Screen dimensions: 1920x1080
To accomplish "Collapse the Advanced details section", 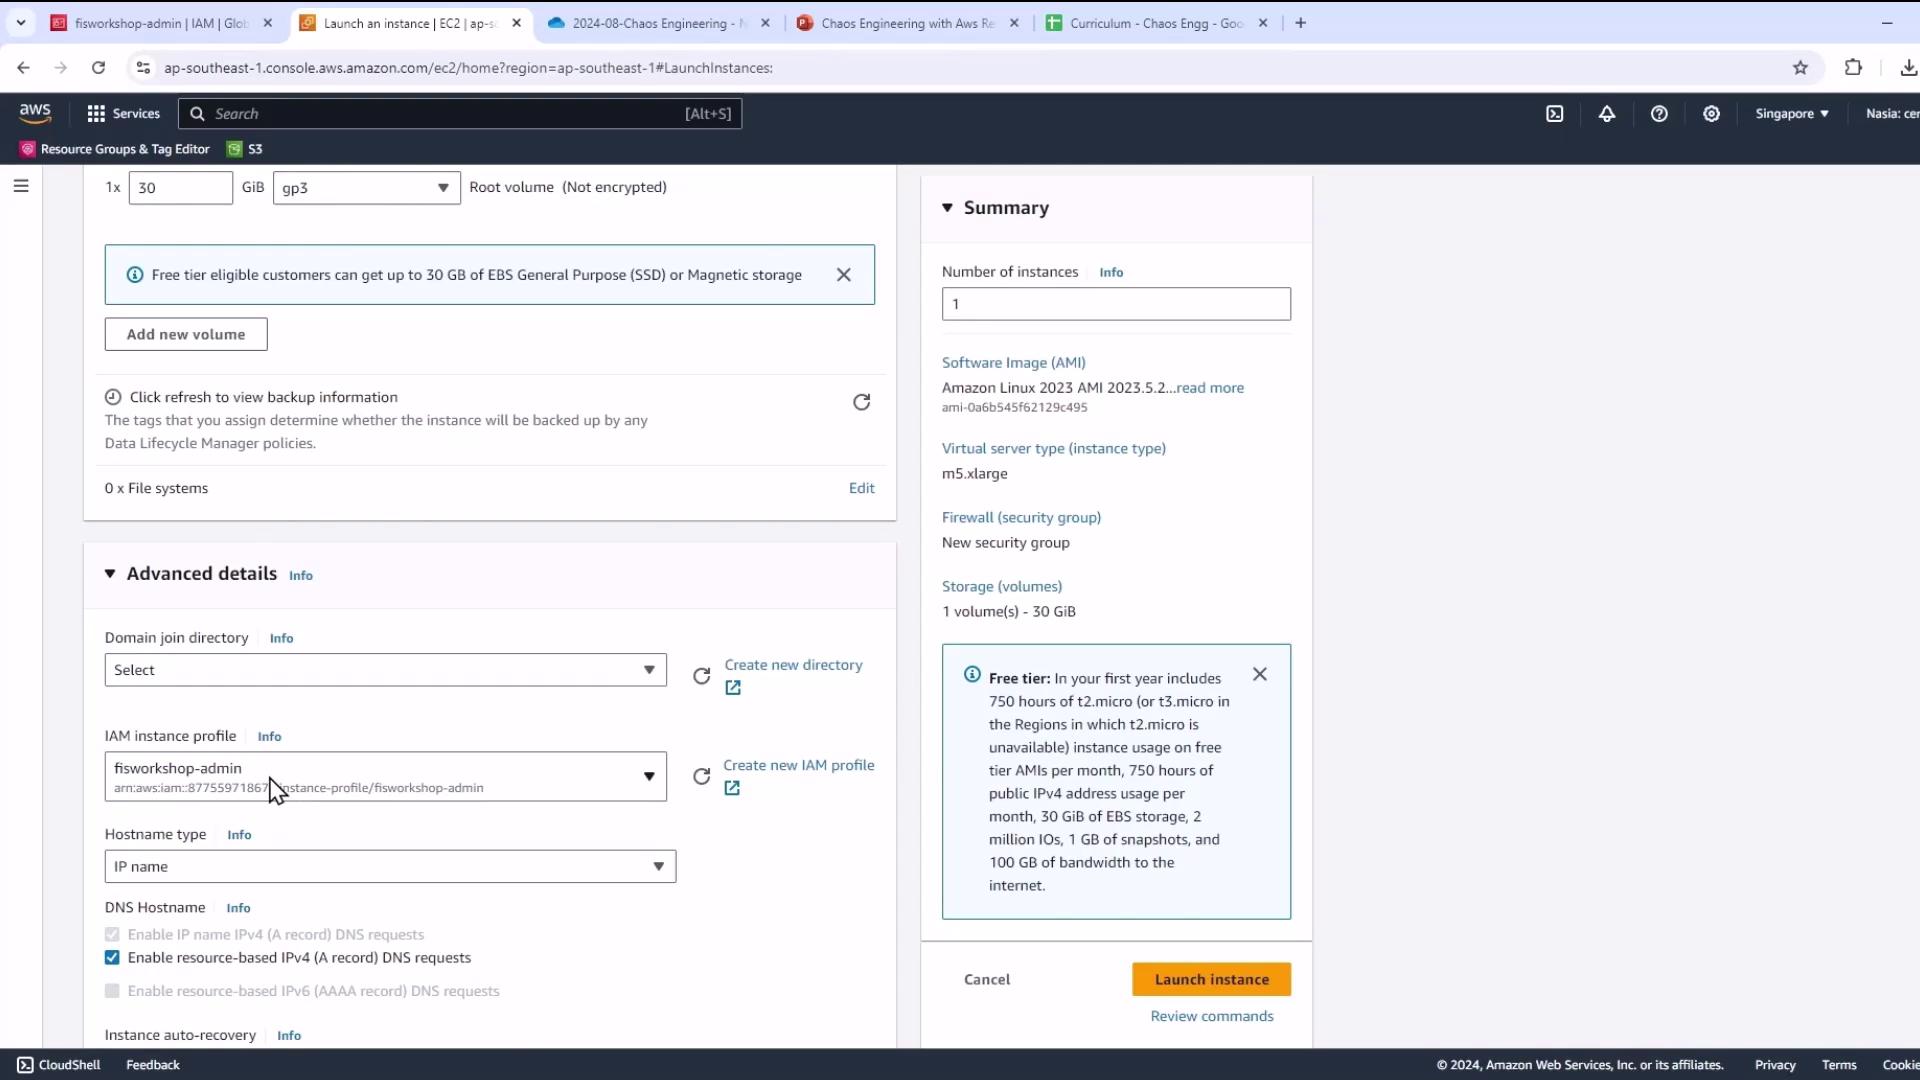I will click(110, 574).
